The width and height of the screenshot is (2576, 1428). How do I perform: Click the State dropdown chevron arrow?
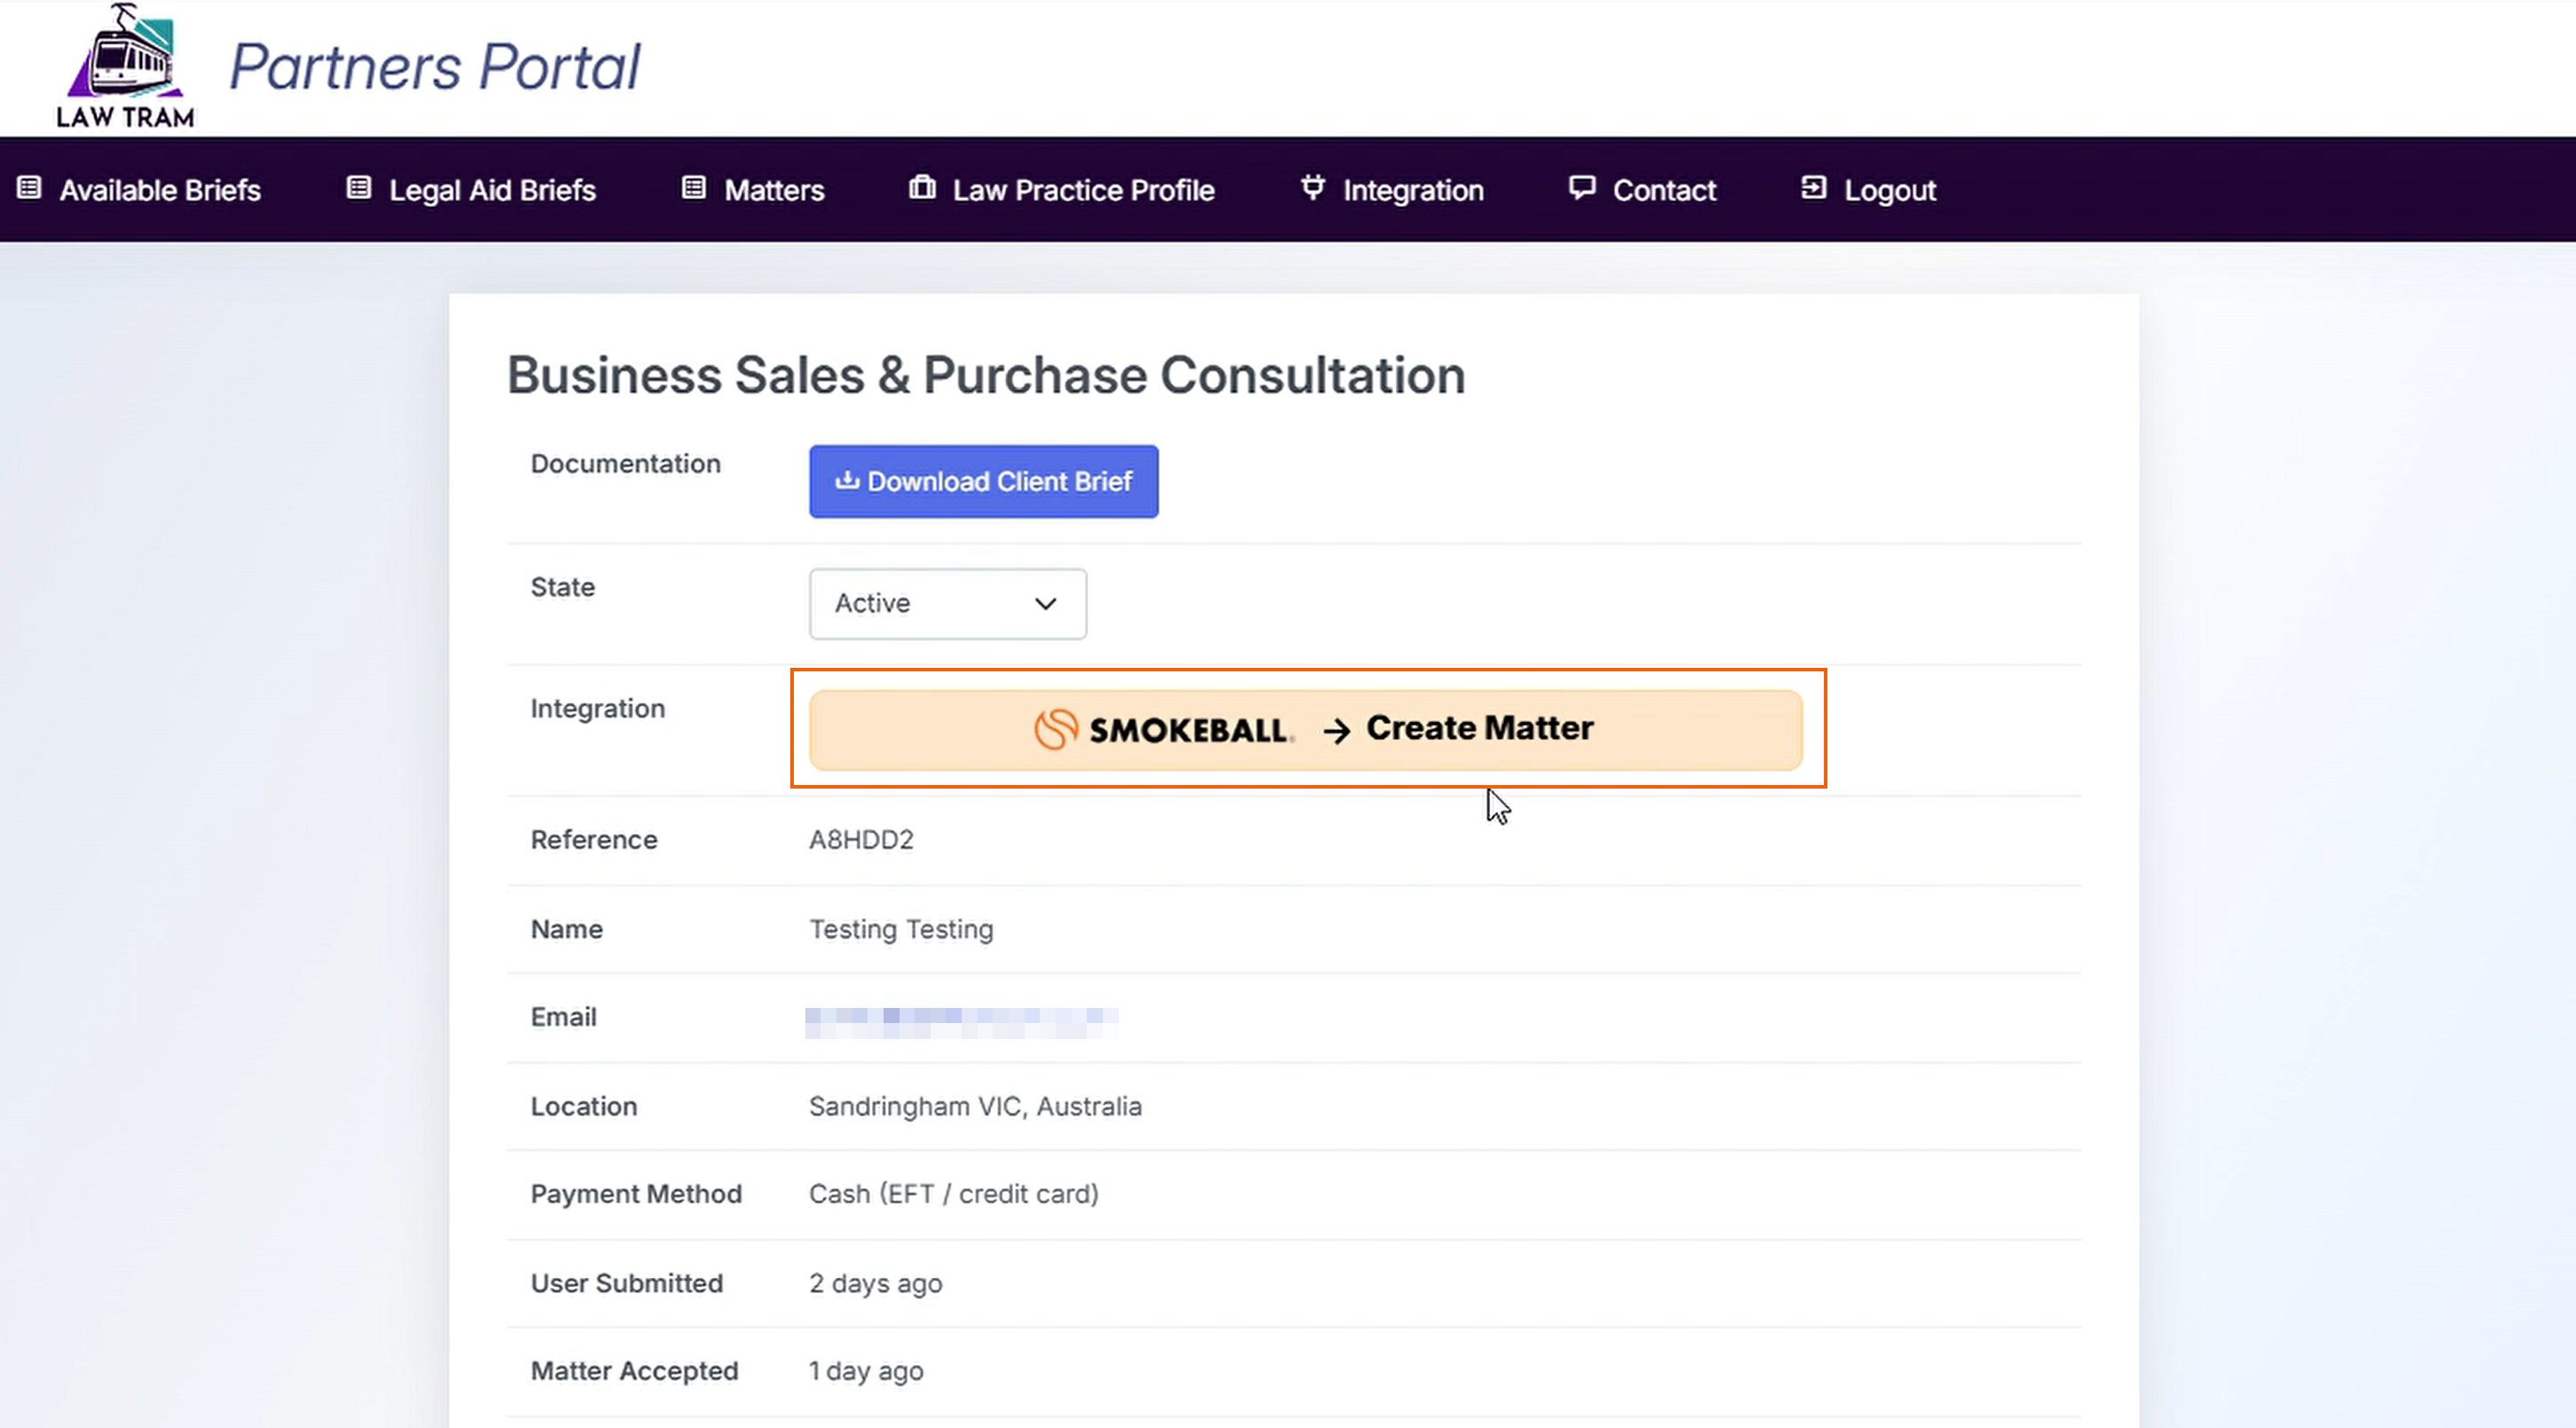tap(1045, 604)
